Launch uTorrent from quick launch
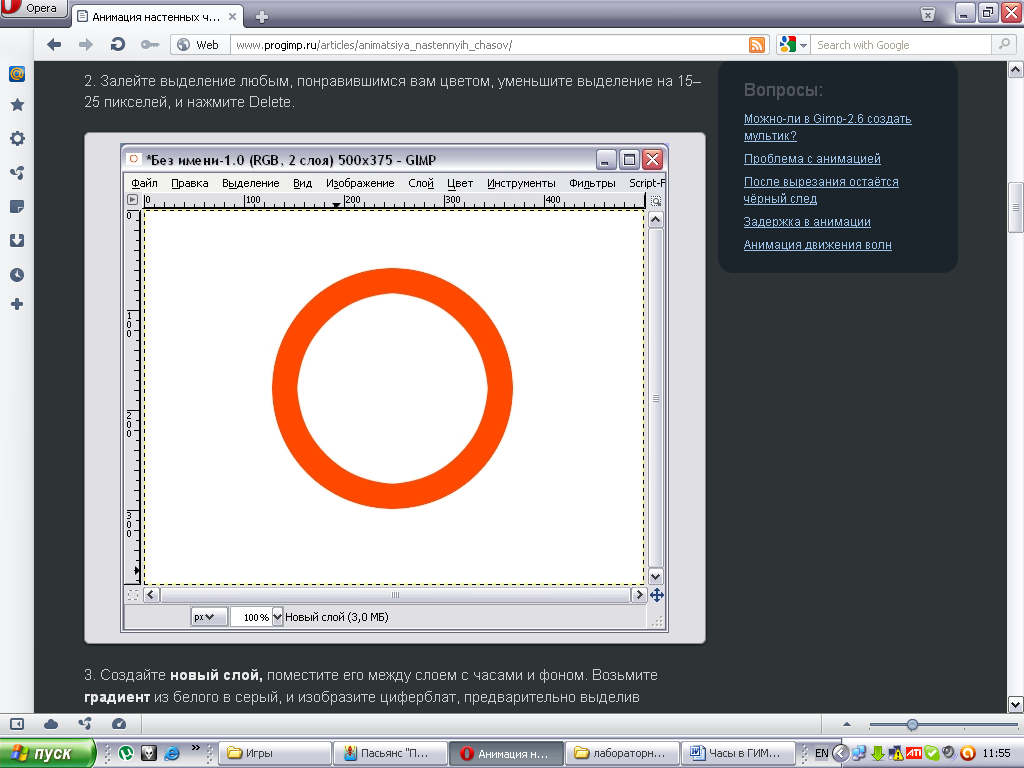Image resolution: width=1024 pixels, height=768 pixels. coord(126,753)
